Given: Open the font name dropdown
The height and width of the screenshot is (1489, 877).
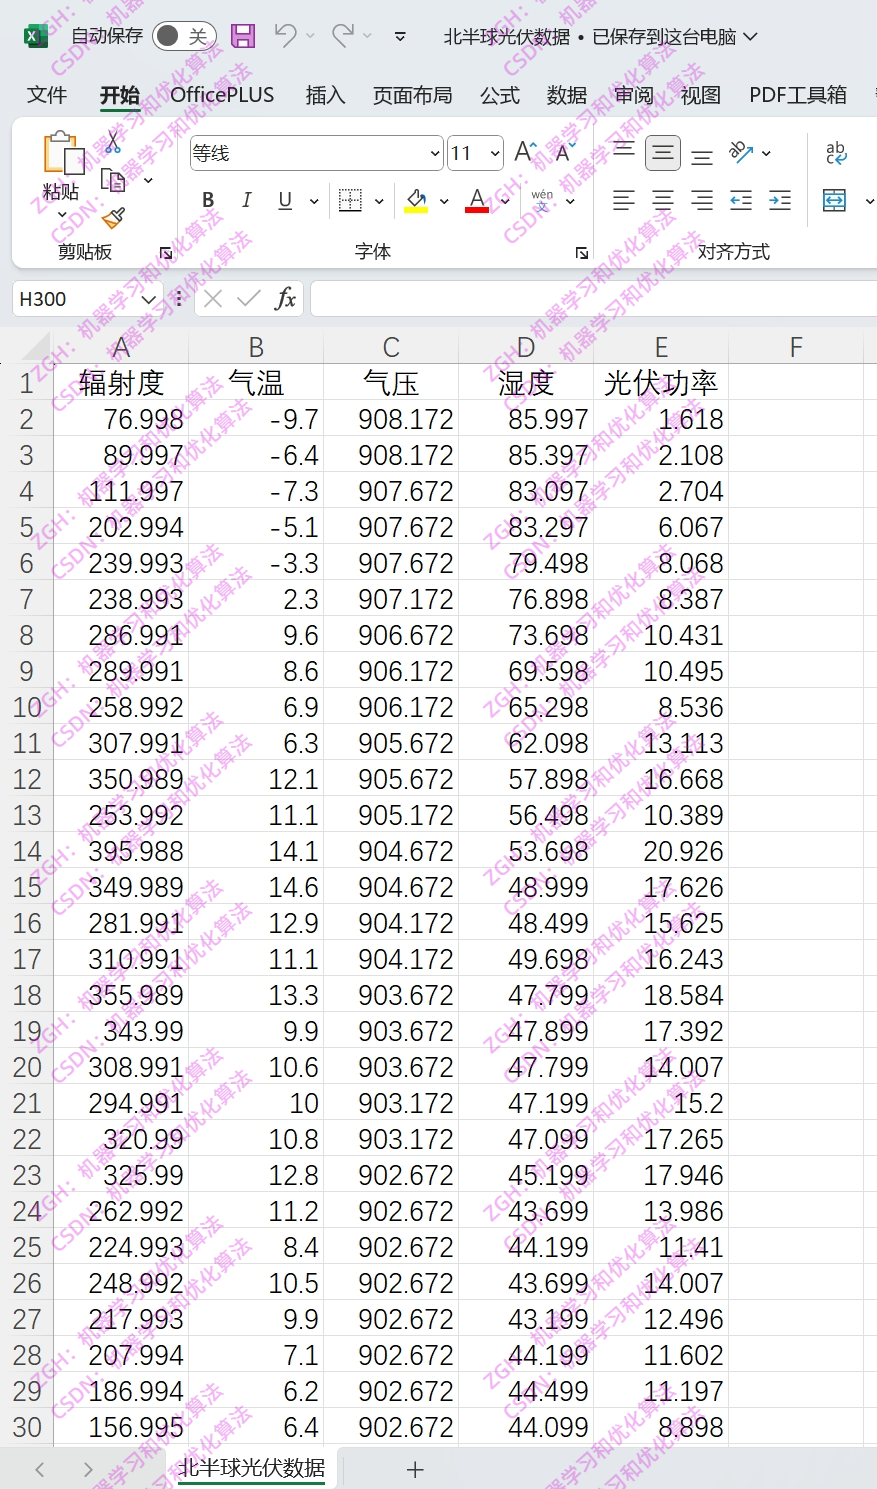Looking at the screenshot, I should [434, 153].
